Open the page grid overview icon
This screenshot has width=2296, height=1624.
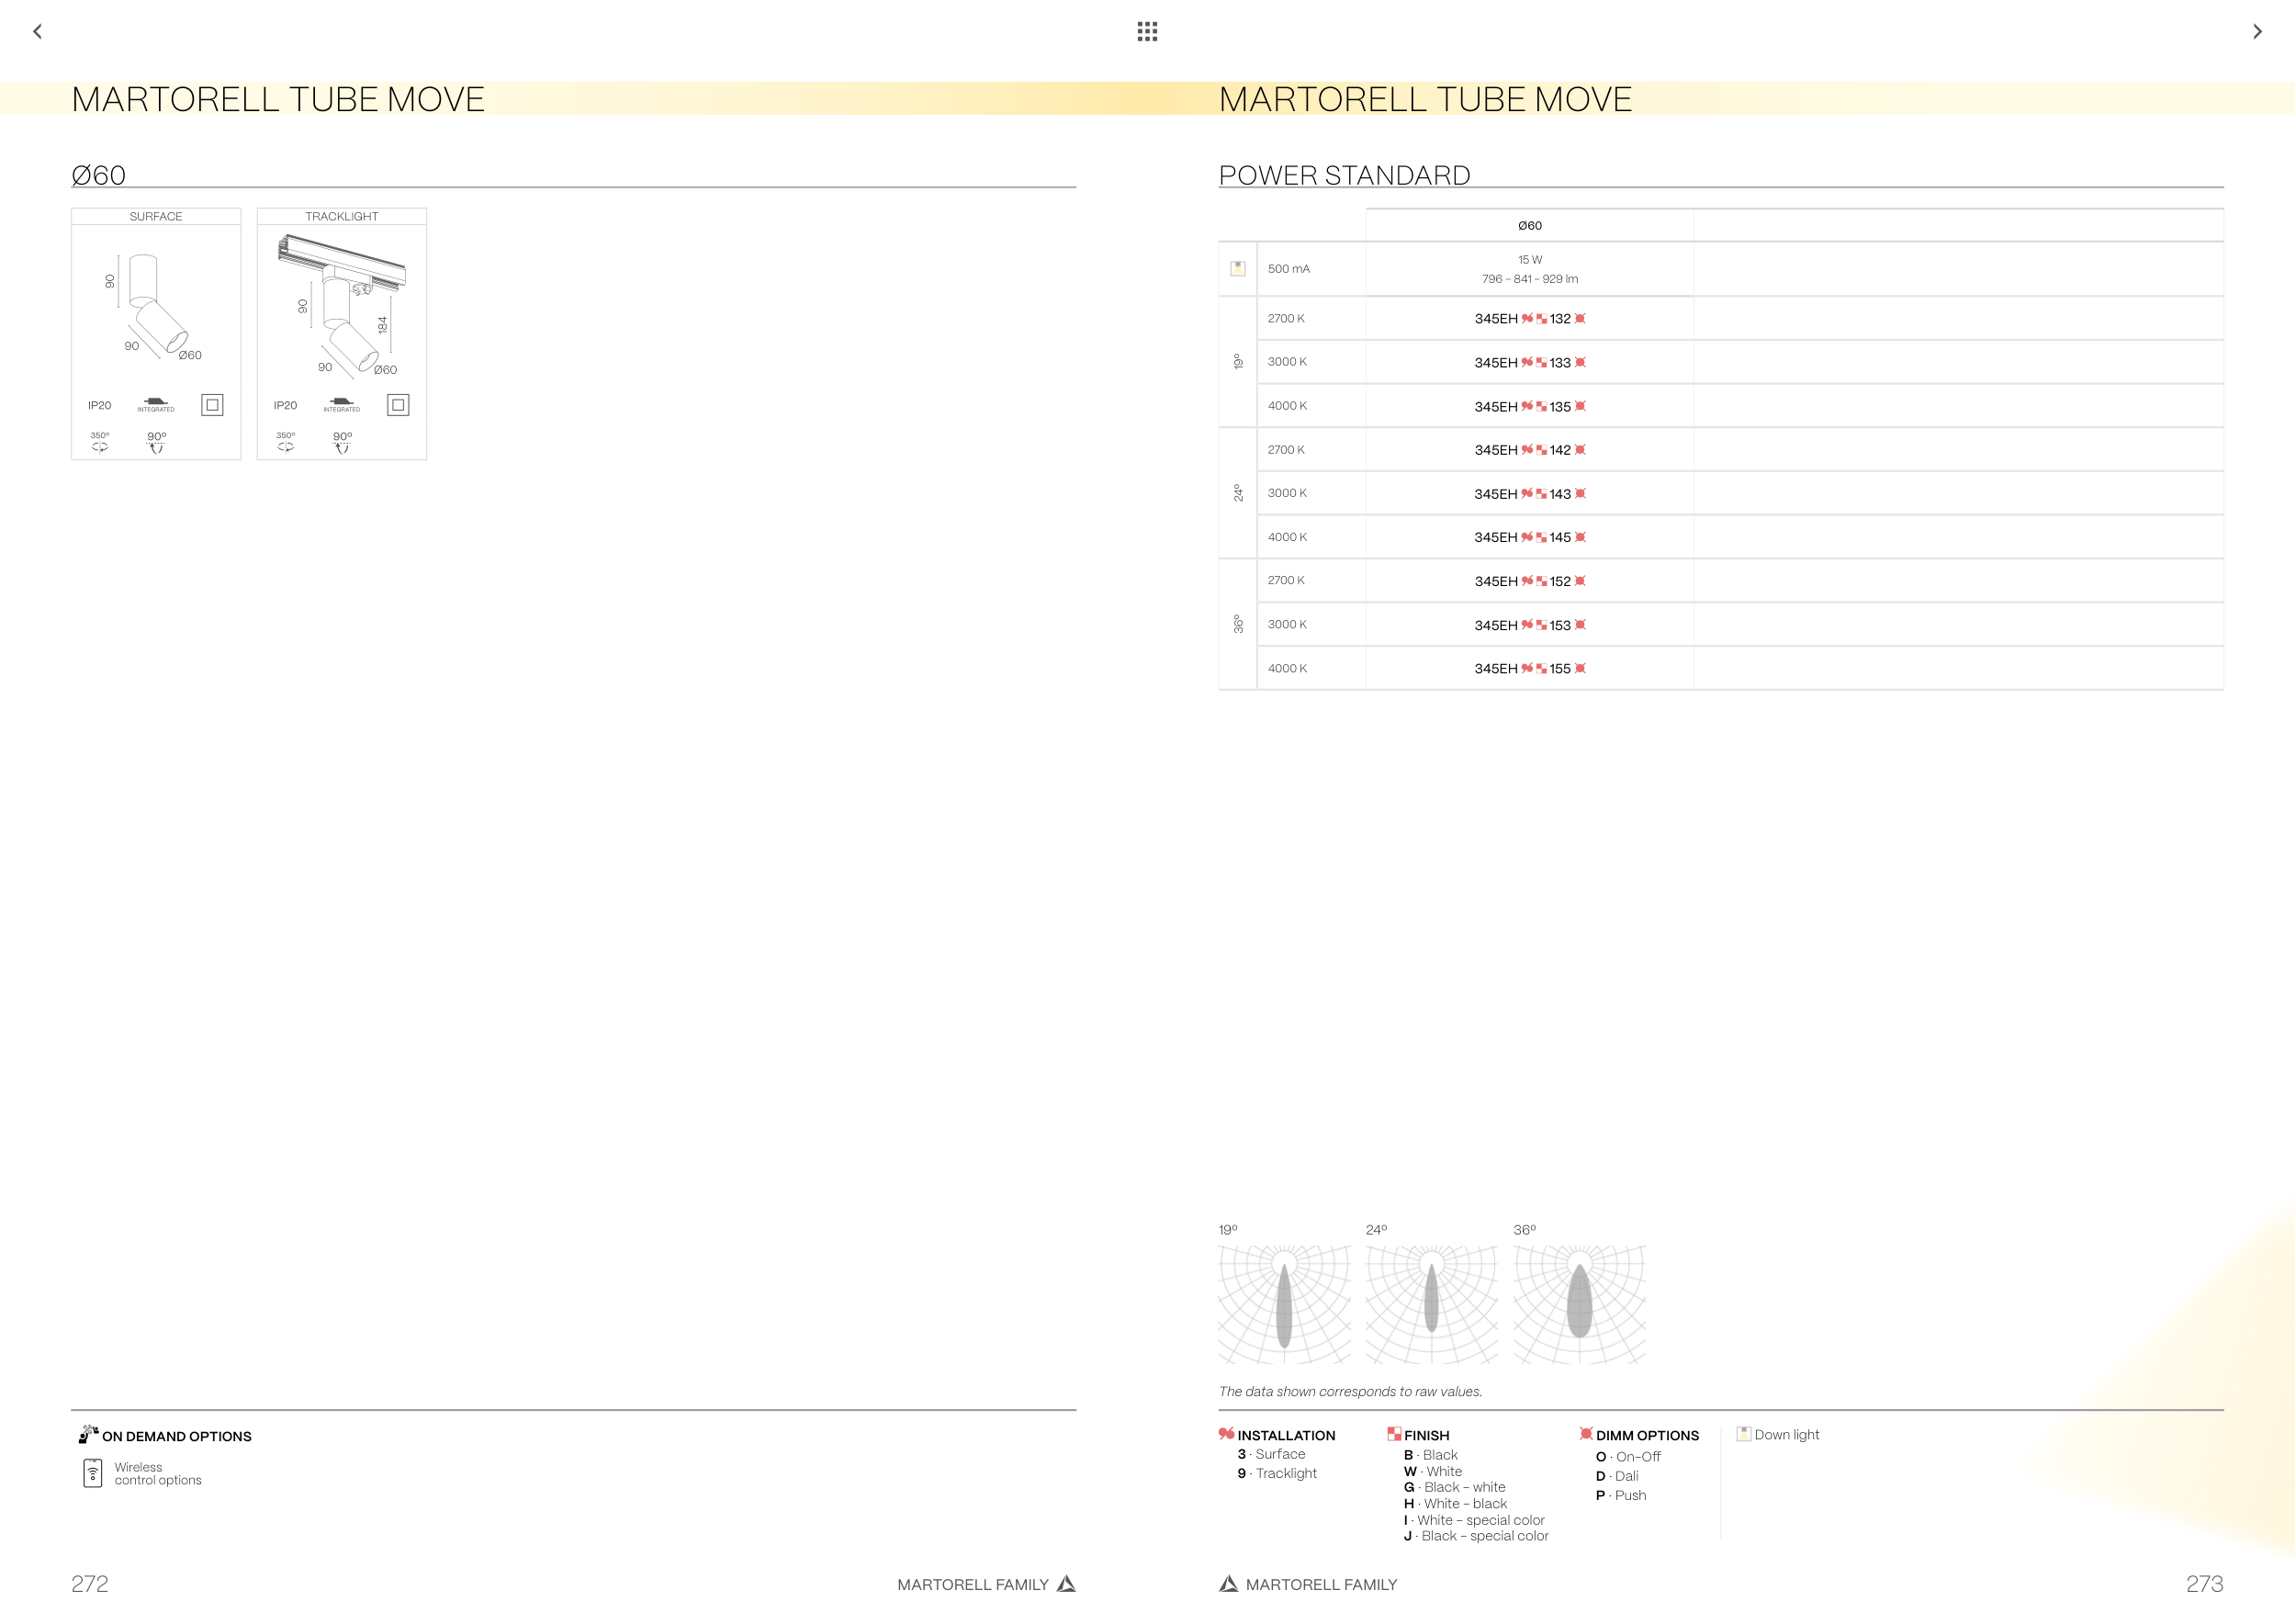[1147, 32]
